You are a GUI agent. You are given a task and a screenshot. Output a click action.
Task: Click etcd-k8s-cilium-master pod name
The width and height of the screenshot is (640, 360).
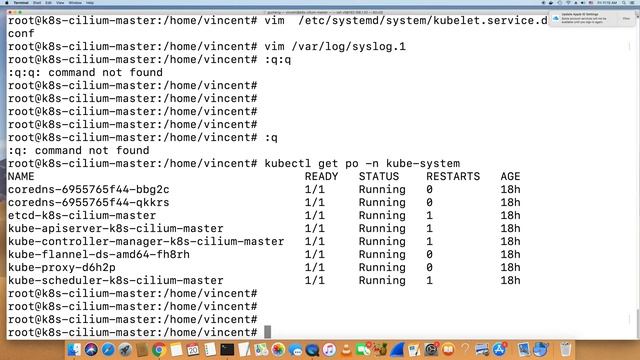point(82,216)
